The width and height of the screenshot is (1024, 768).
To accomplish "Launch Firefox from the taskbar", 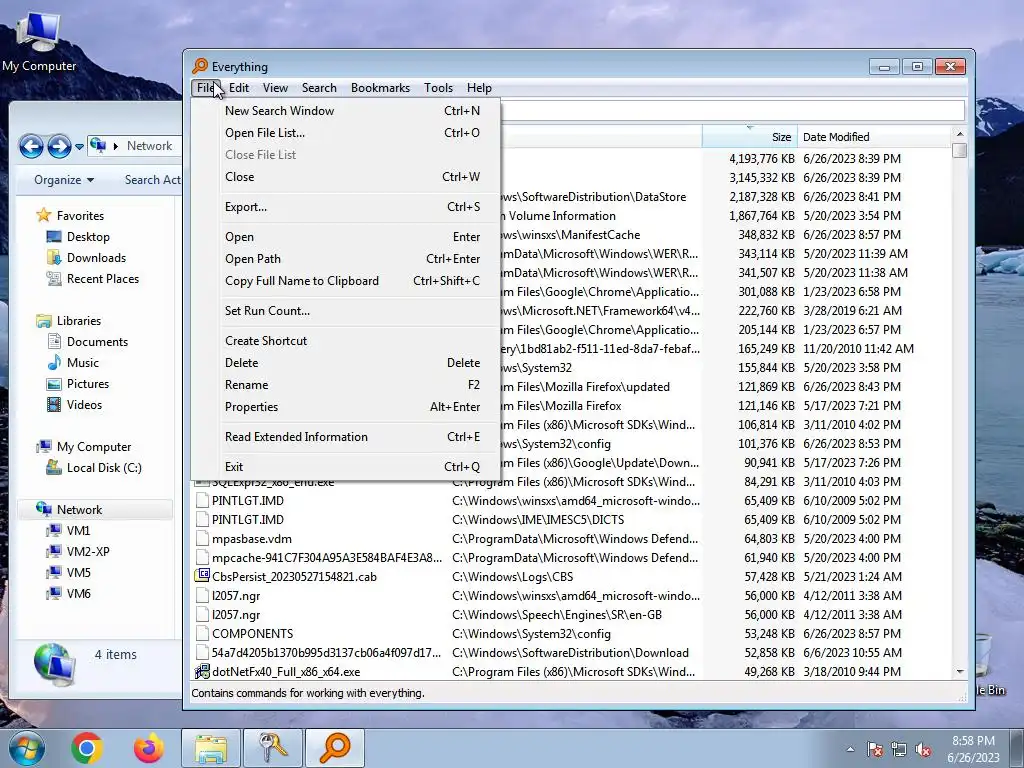I will coord(148,748).
